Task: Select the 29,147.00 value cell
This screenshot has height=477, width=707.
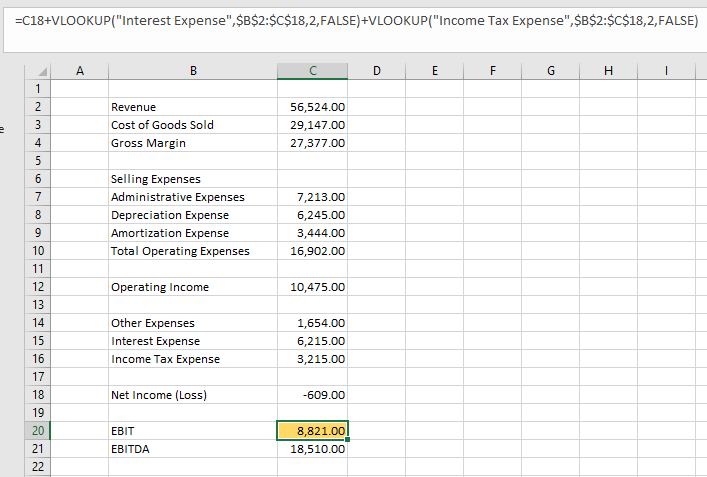Action: pos(312,125)
